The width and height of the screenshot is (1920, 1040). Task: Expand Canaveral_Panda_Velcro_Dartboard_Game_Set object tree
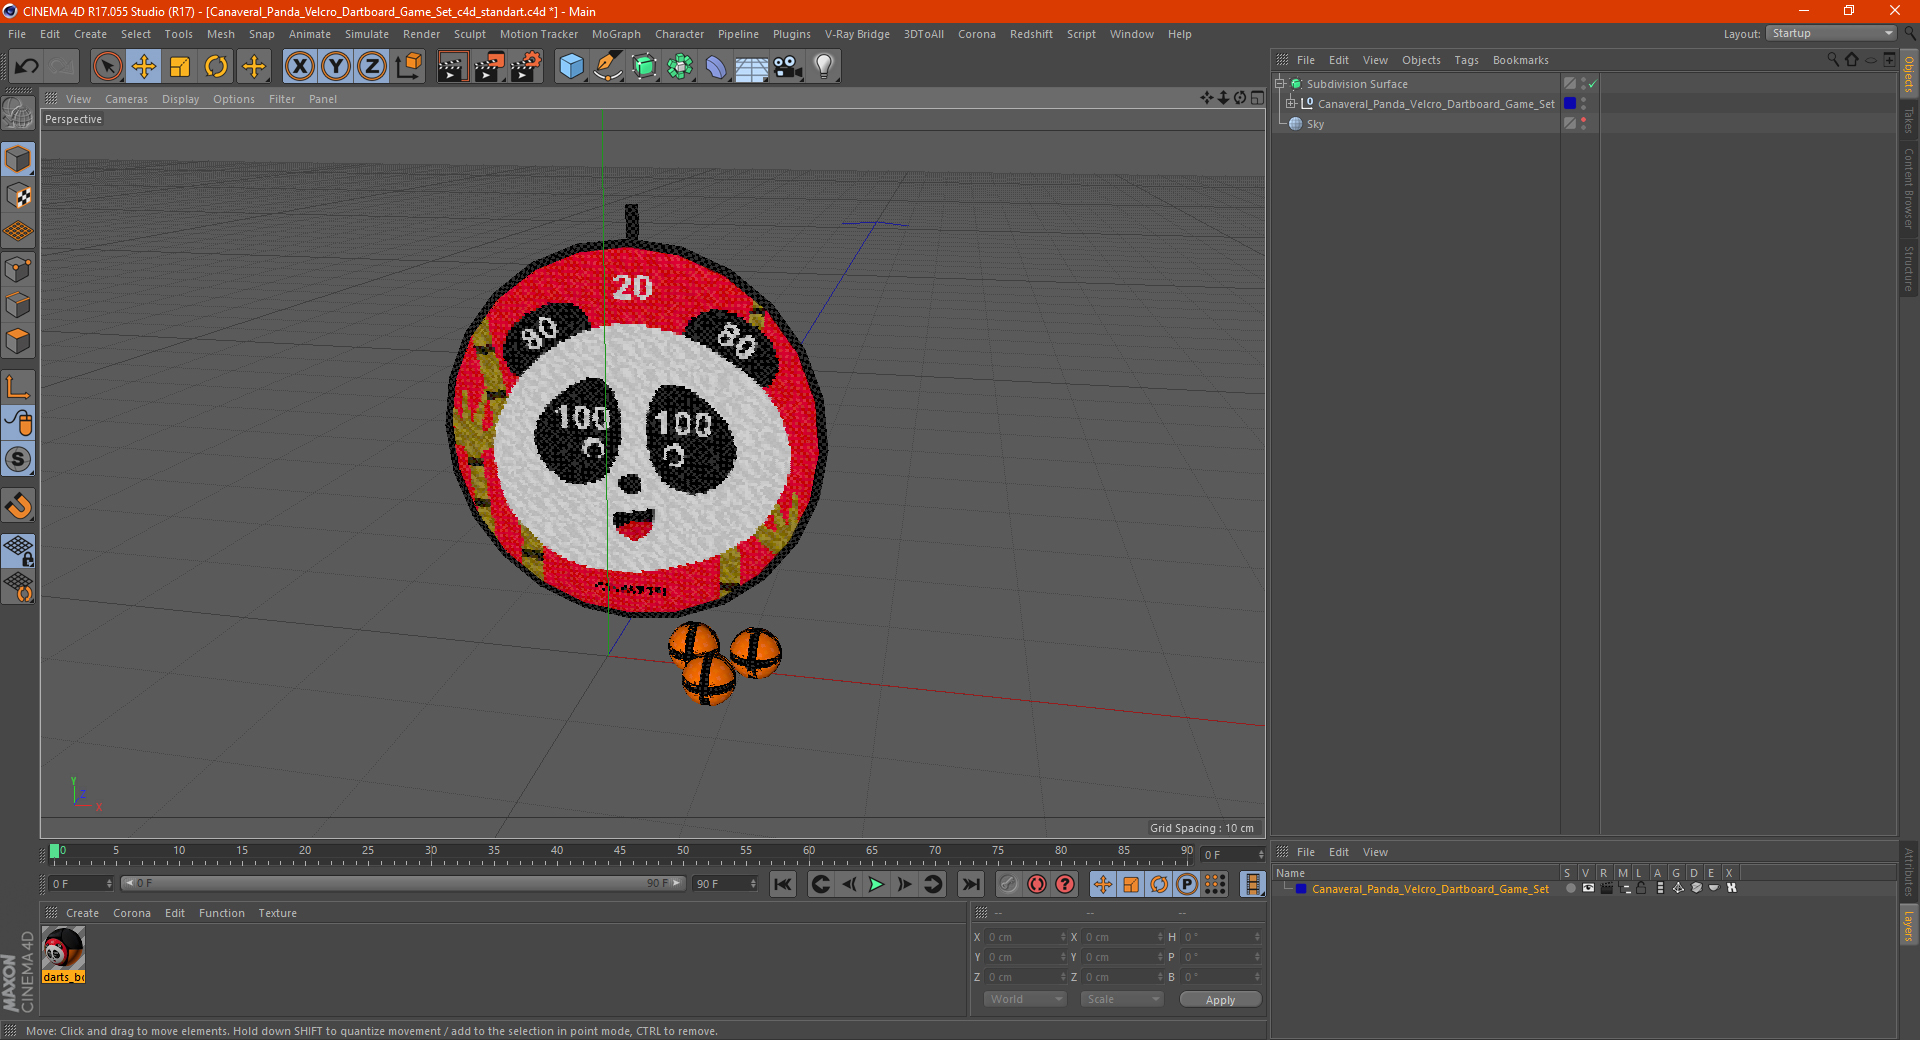tap(1291, 103)
